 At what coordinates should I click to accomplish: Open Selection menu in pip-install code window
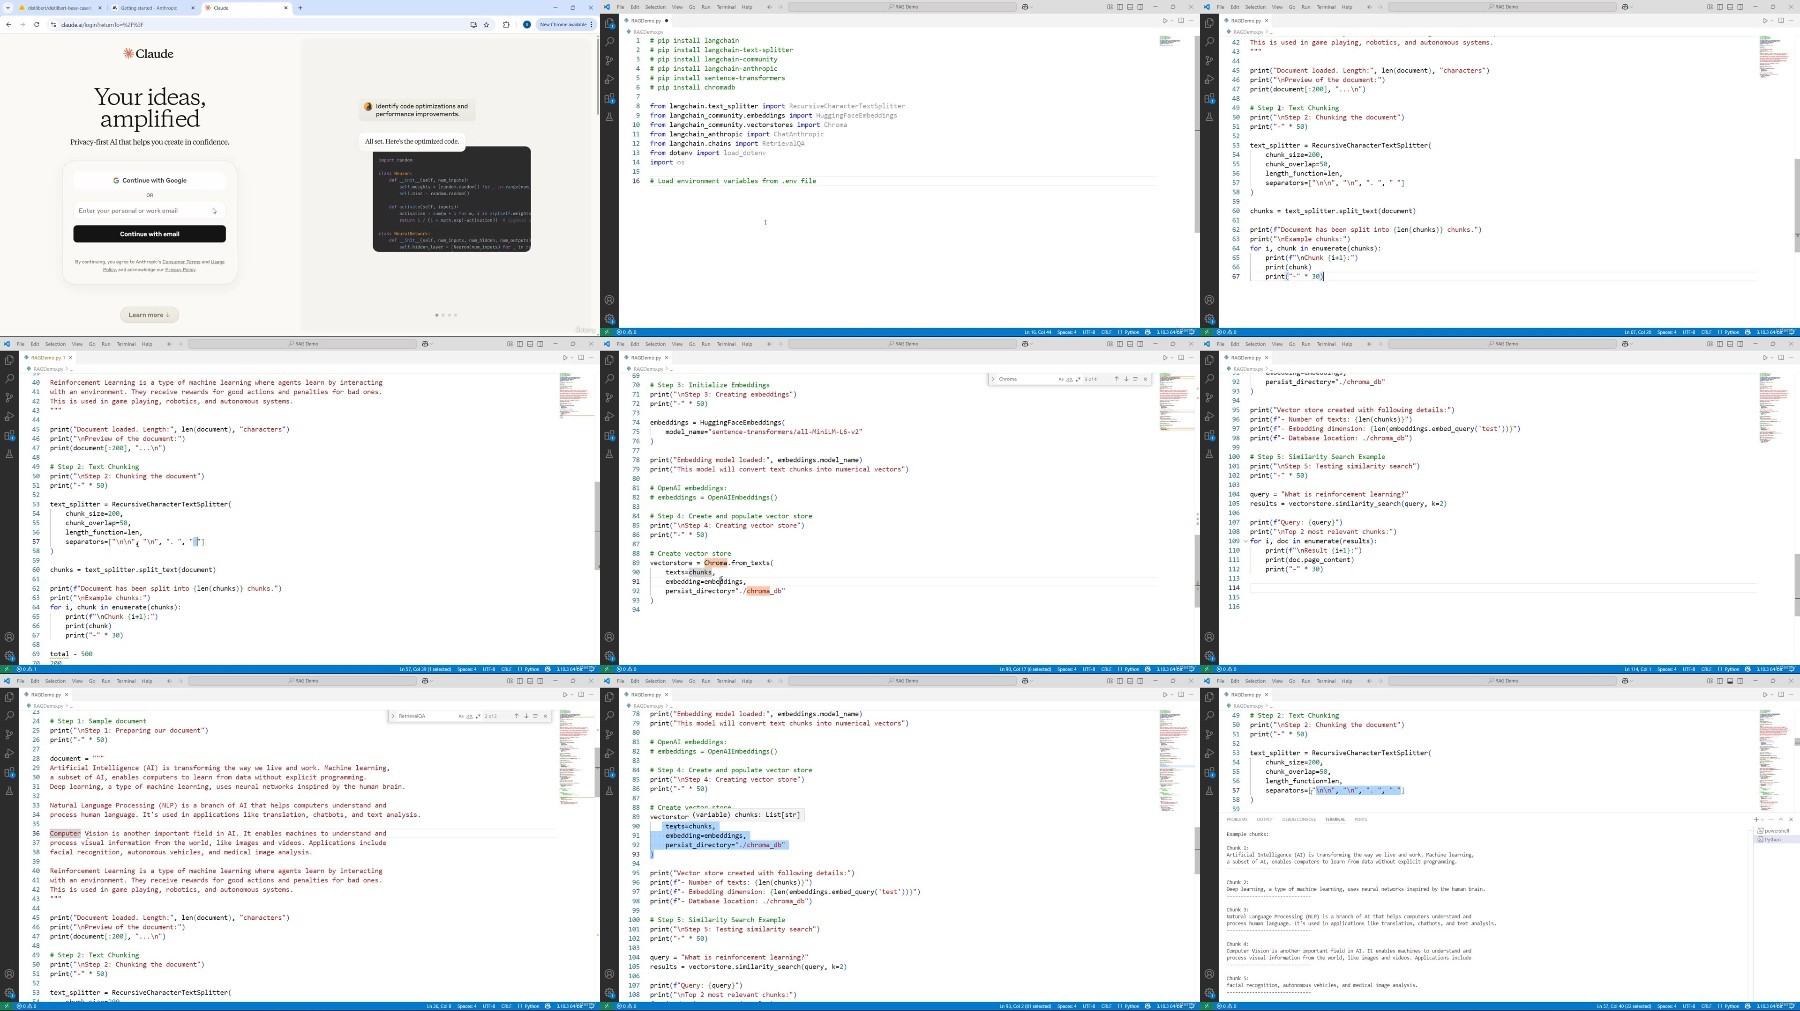pyautogui.click(x=655, y=7)
